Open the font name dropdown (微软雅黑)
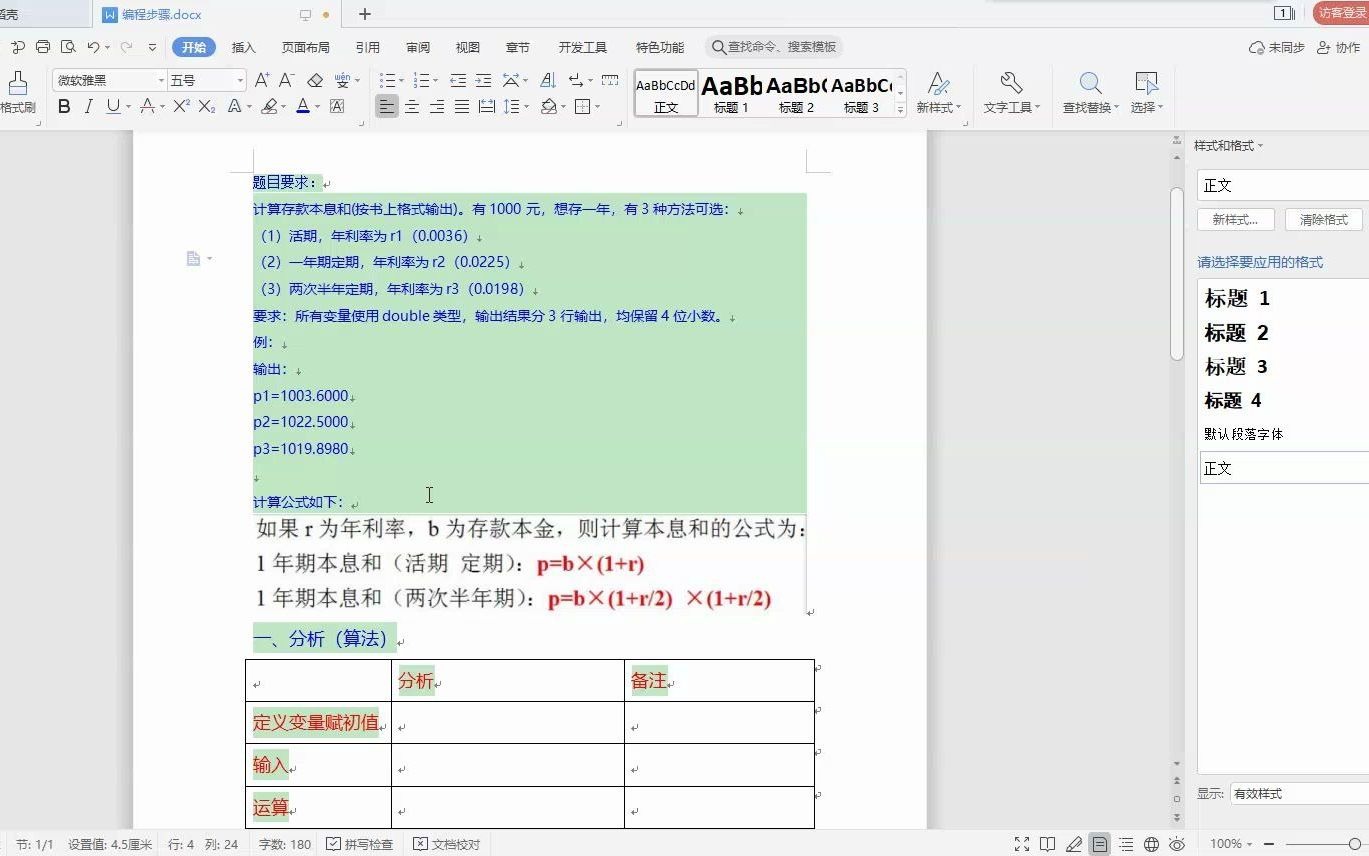Image resolution: width=1369 pixels, height=856 pixels. [160, 80]
